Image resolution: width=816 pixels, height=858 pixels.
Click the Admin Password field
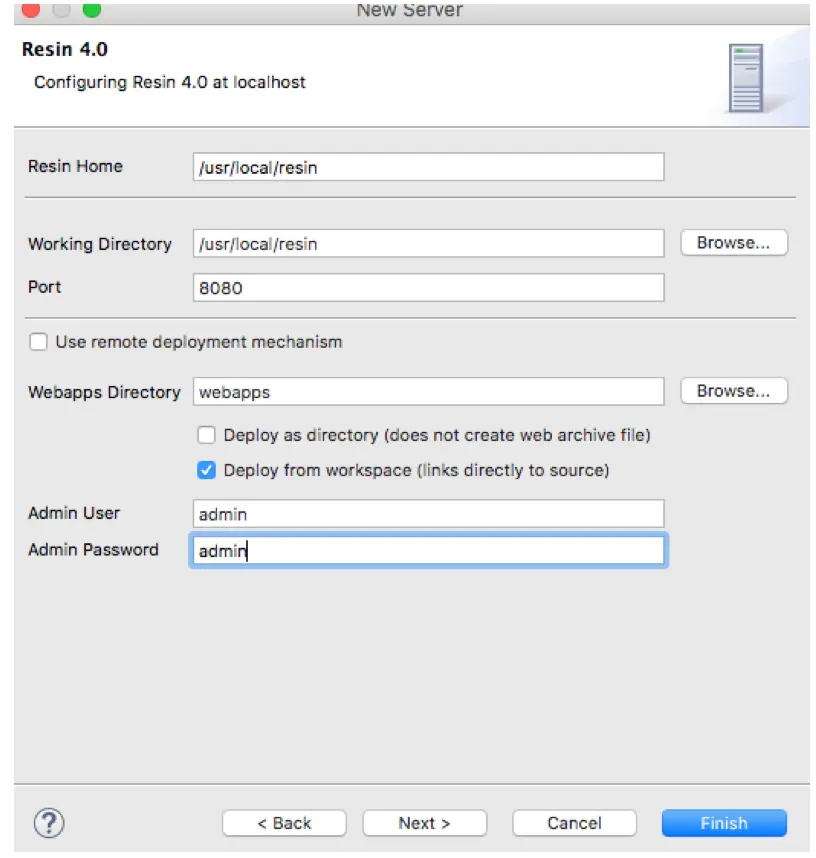point(429,550)
